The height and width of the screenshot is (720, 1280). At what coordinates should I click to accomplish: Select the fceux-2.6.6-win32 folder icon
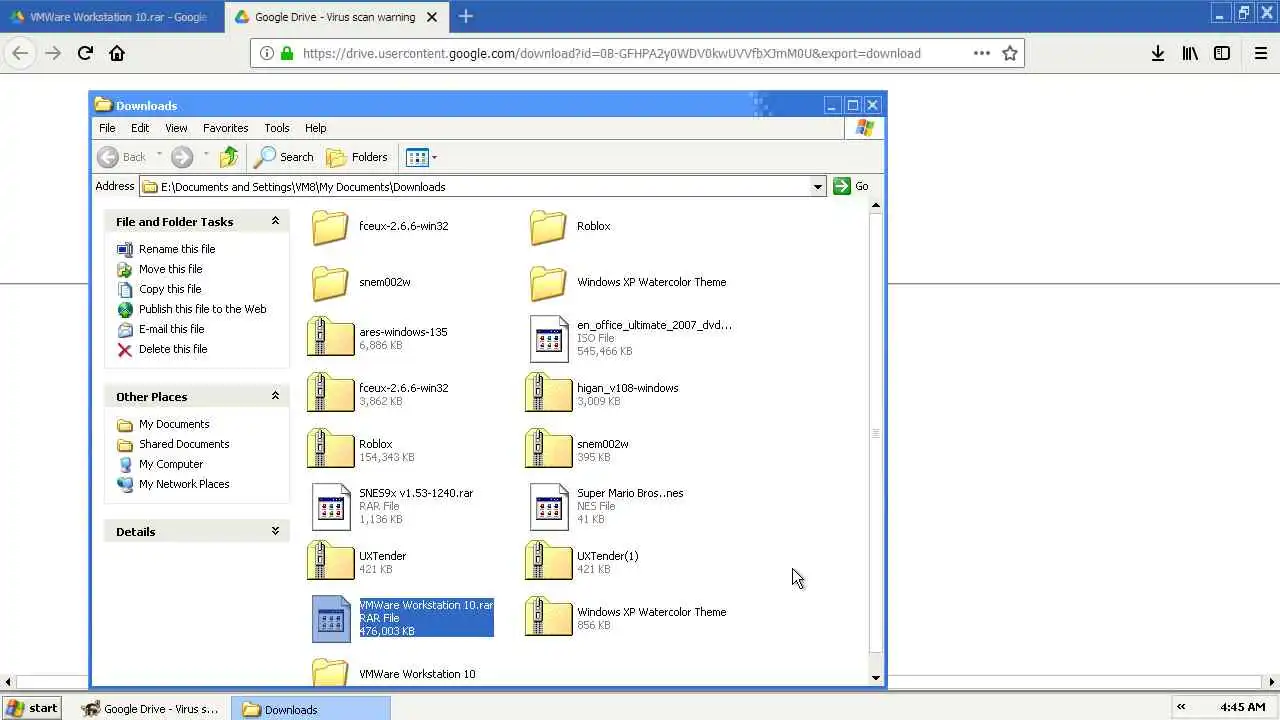click(x=330, y=227)
